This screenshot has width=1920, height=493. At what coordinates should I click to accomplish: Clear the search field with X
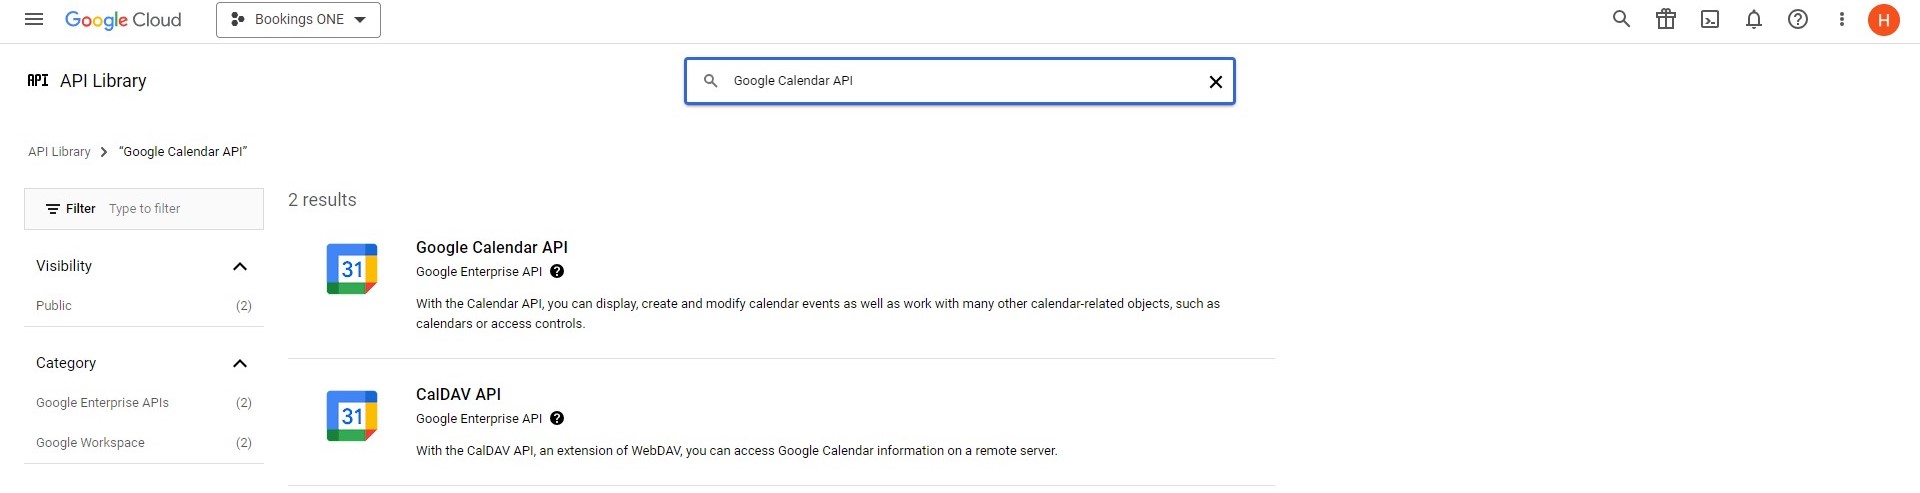(1216, 82)
